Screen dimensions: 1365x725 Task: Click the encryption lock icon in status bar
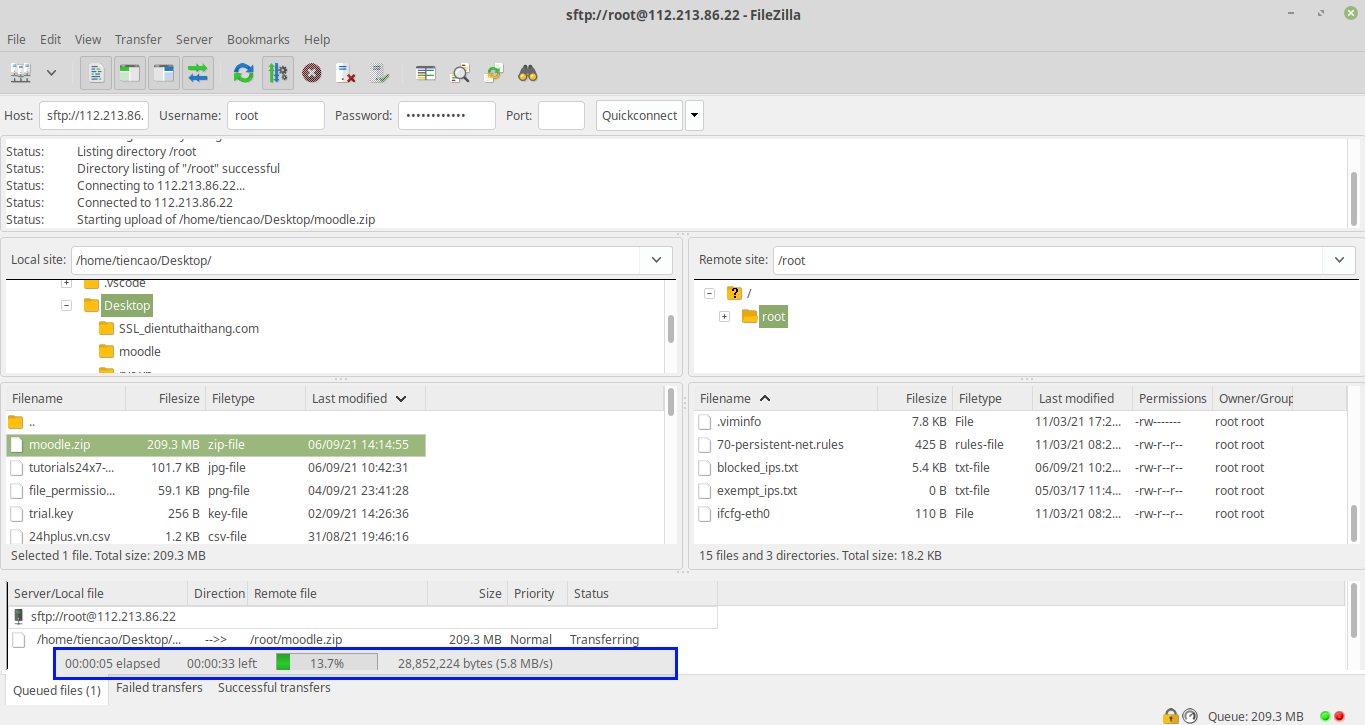[1170, 716]
